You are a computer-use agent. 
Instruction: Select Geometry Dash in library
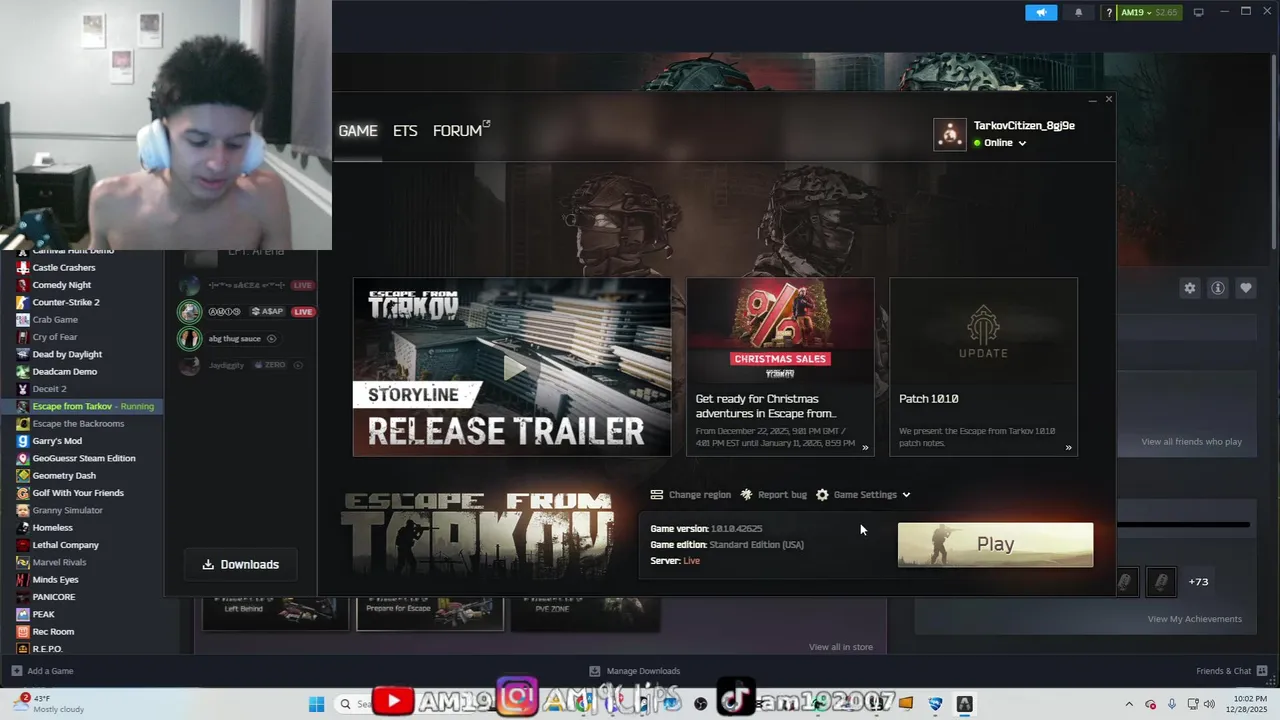tap(64, 475)
